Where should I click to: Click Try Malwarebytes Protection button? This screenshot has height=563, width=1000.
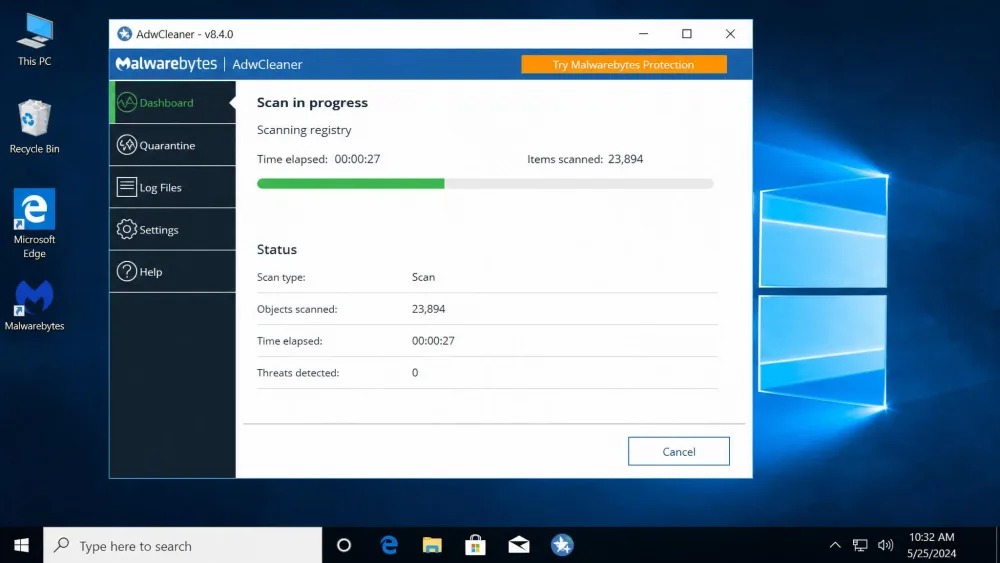pyautogui.click(x=624, y=64)
